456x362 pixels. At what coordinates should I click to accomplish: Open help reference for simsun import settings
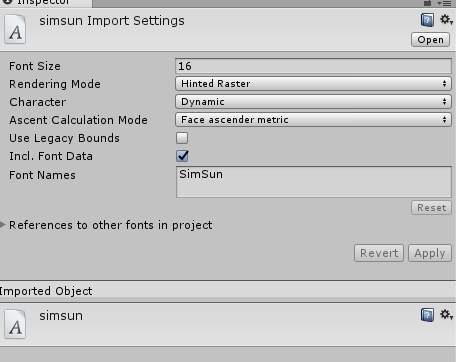pyautogui.click(x=427, y=20)
